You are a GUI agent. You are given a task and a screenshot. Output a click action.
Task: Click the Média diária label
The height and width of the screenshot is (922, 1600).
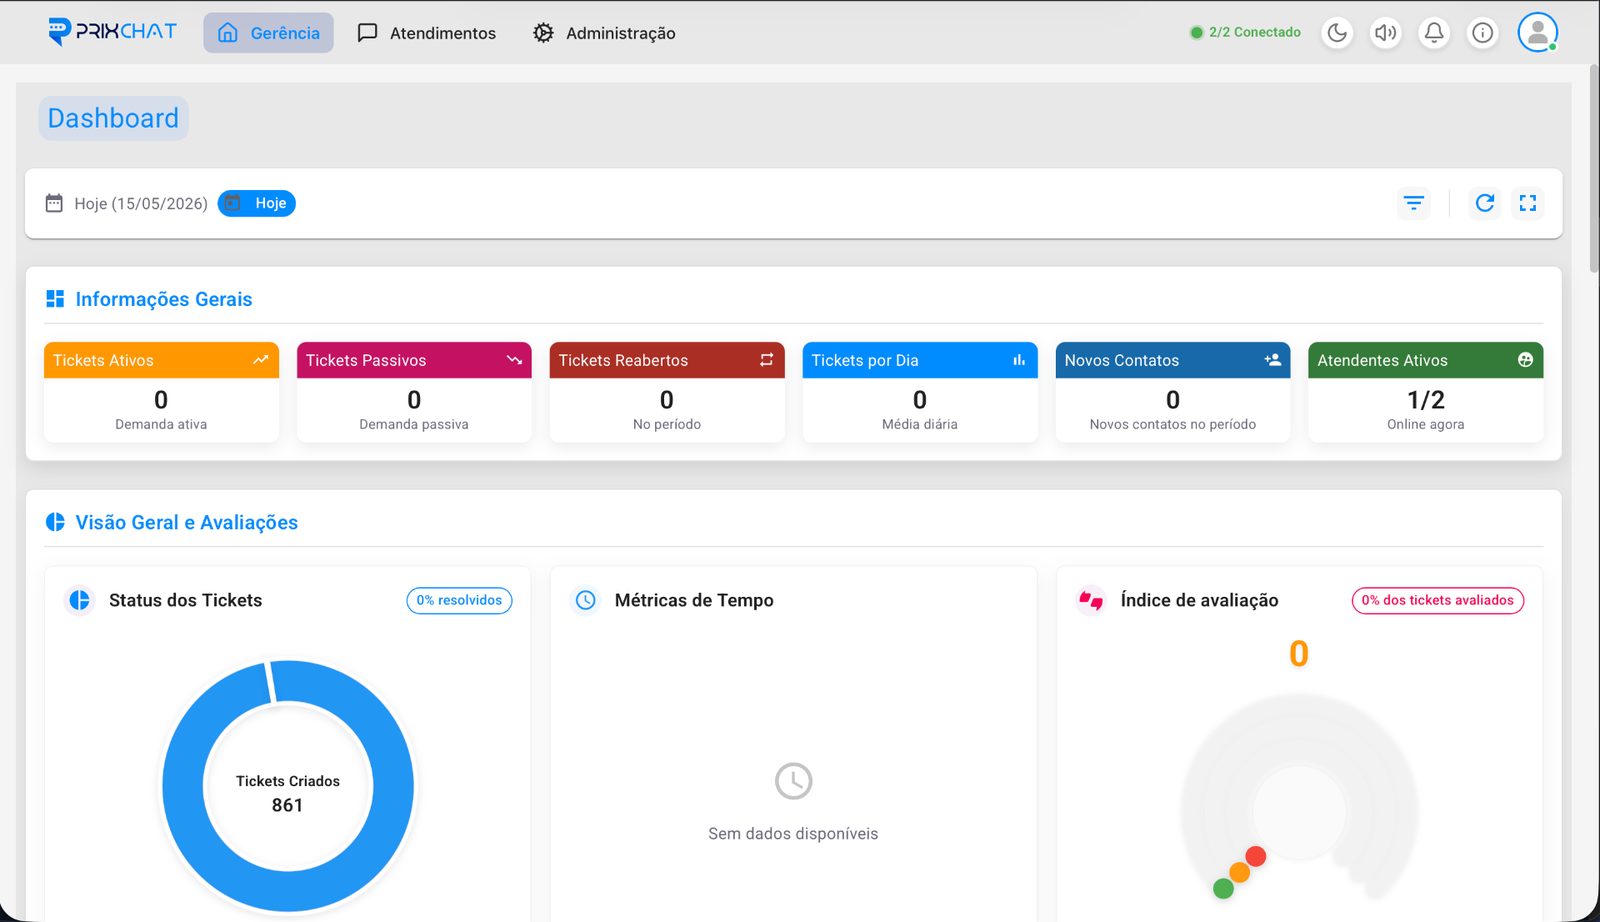pos(920,424)
